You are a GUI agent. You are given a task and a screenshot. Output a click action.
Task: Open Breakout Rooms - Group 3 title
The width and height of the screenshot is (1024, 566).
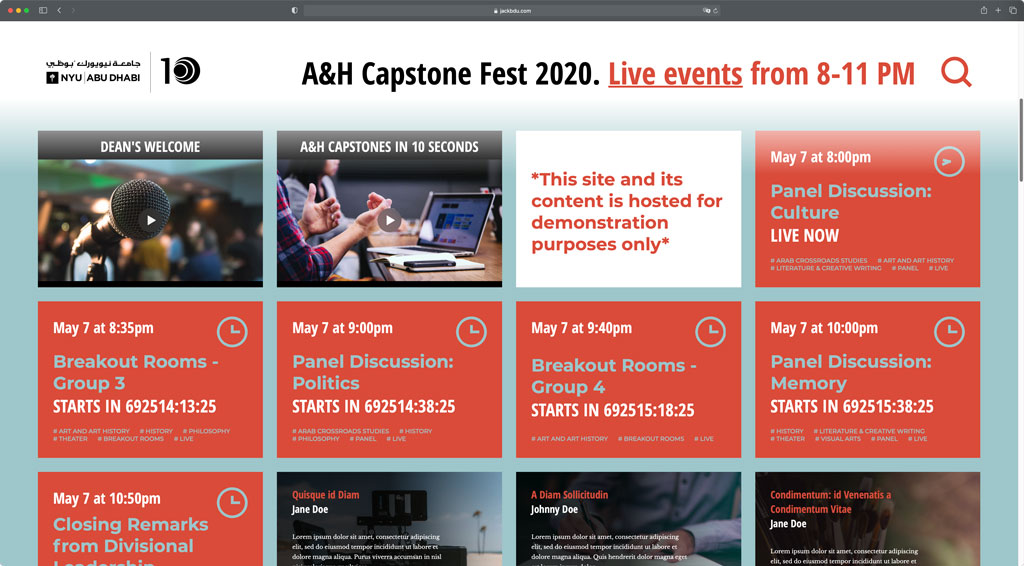pyautogui.click(x=136, y=372)
